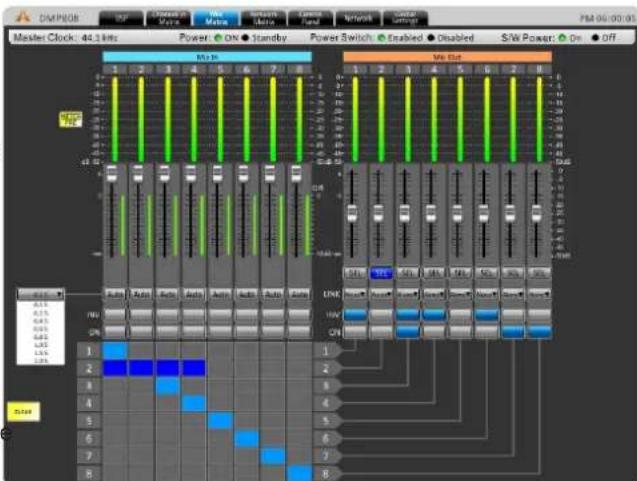Click the logo icon next to DMP608
This screenshot has height=481, width=637.
click(23, 17)
